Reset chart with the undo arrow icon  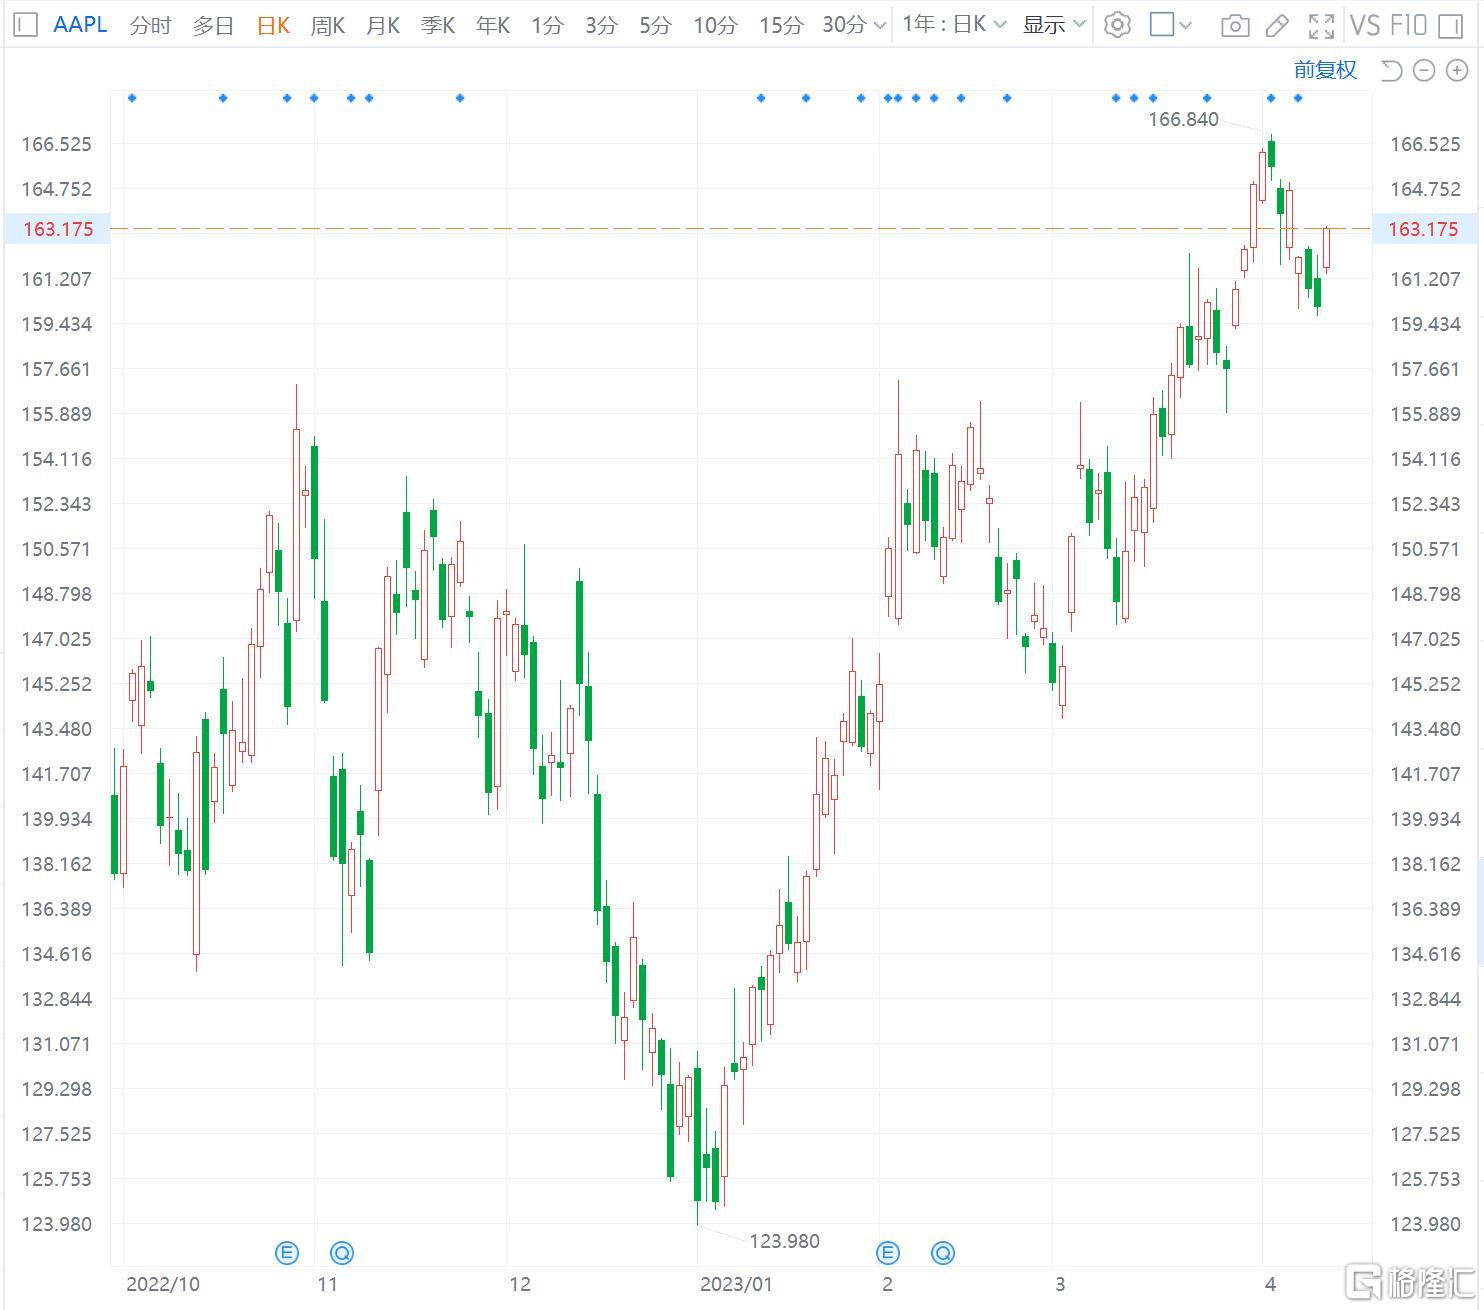coord(1391,70)
